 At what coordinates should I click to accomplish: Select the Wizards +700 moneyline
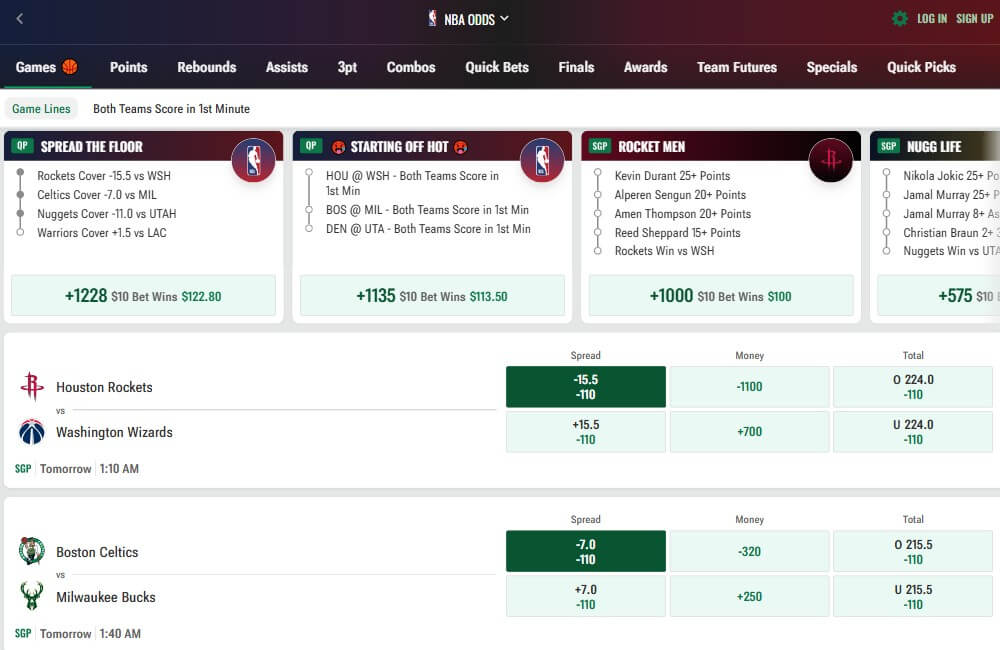click(749, 433)
